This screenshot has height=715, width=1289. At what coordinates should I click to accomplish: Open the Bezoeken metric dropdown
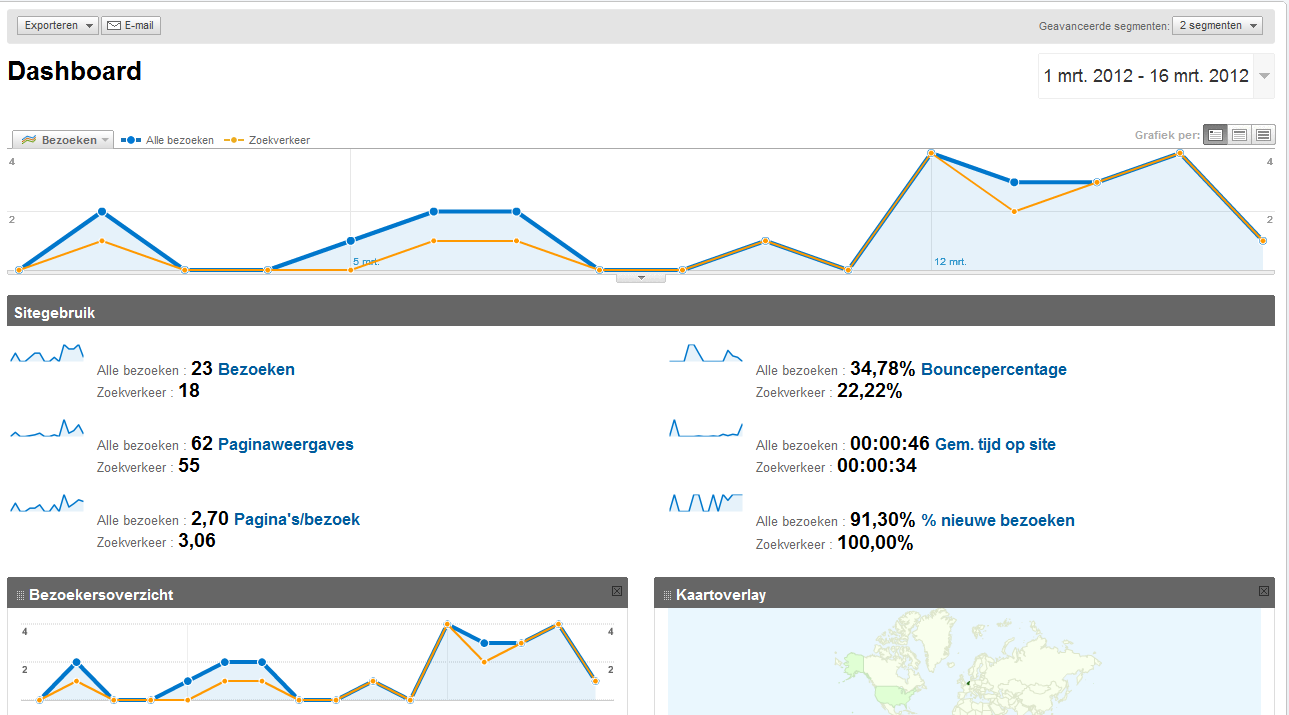click(x=63, y=140)
